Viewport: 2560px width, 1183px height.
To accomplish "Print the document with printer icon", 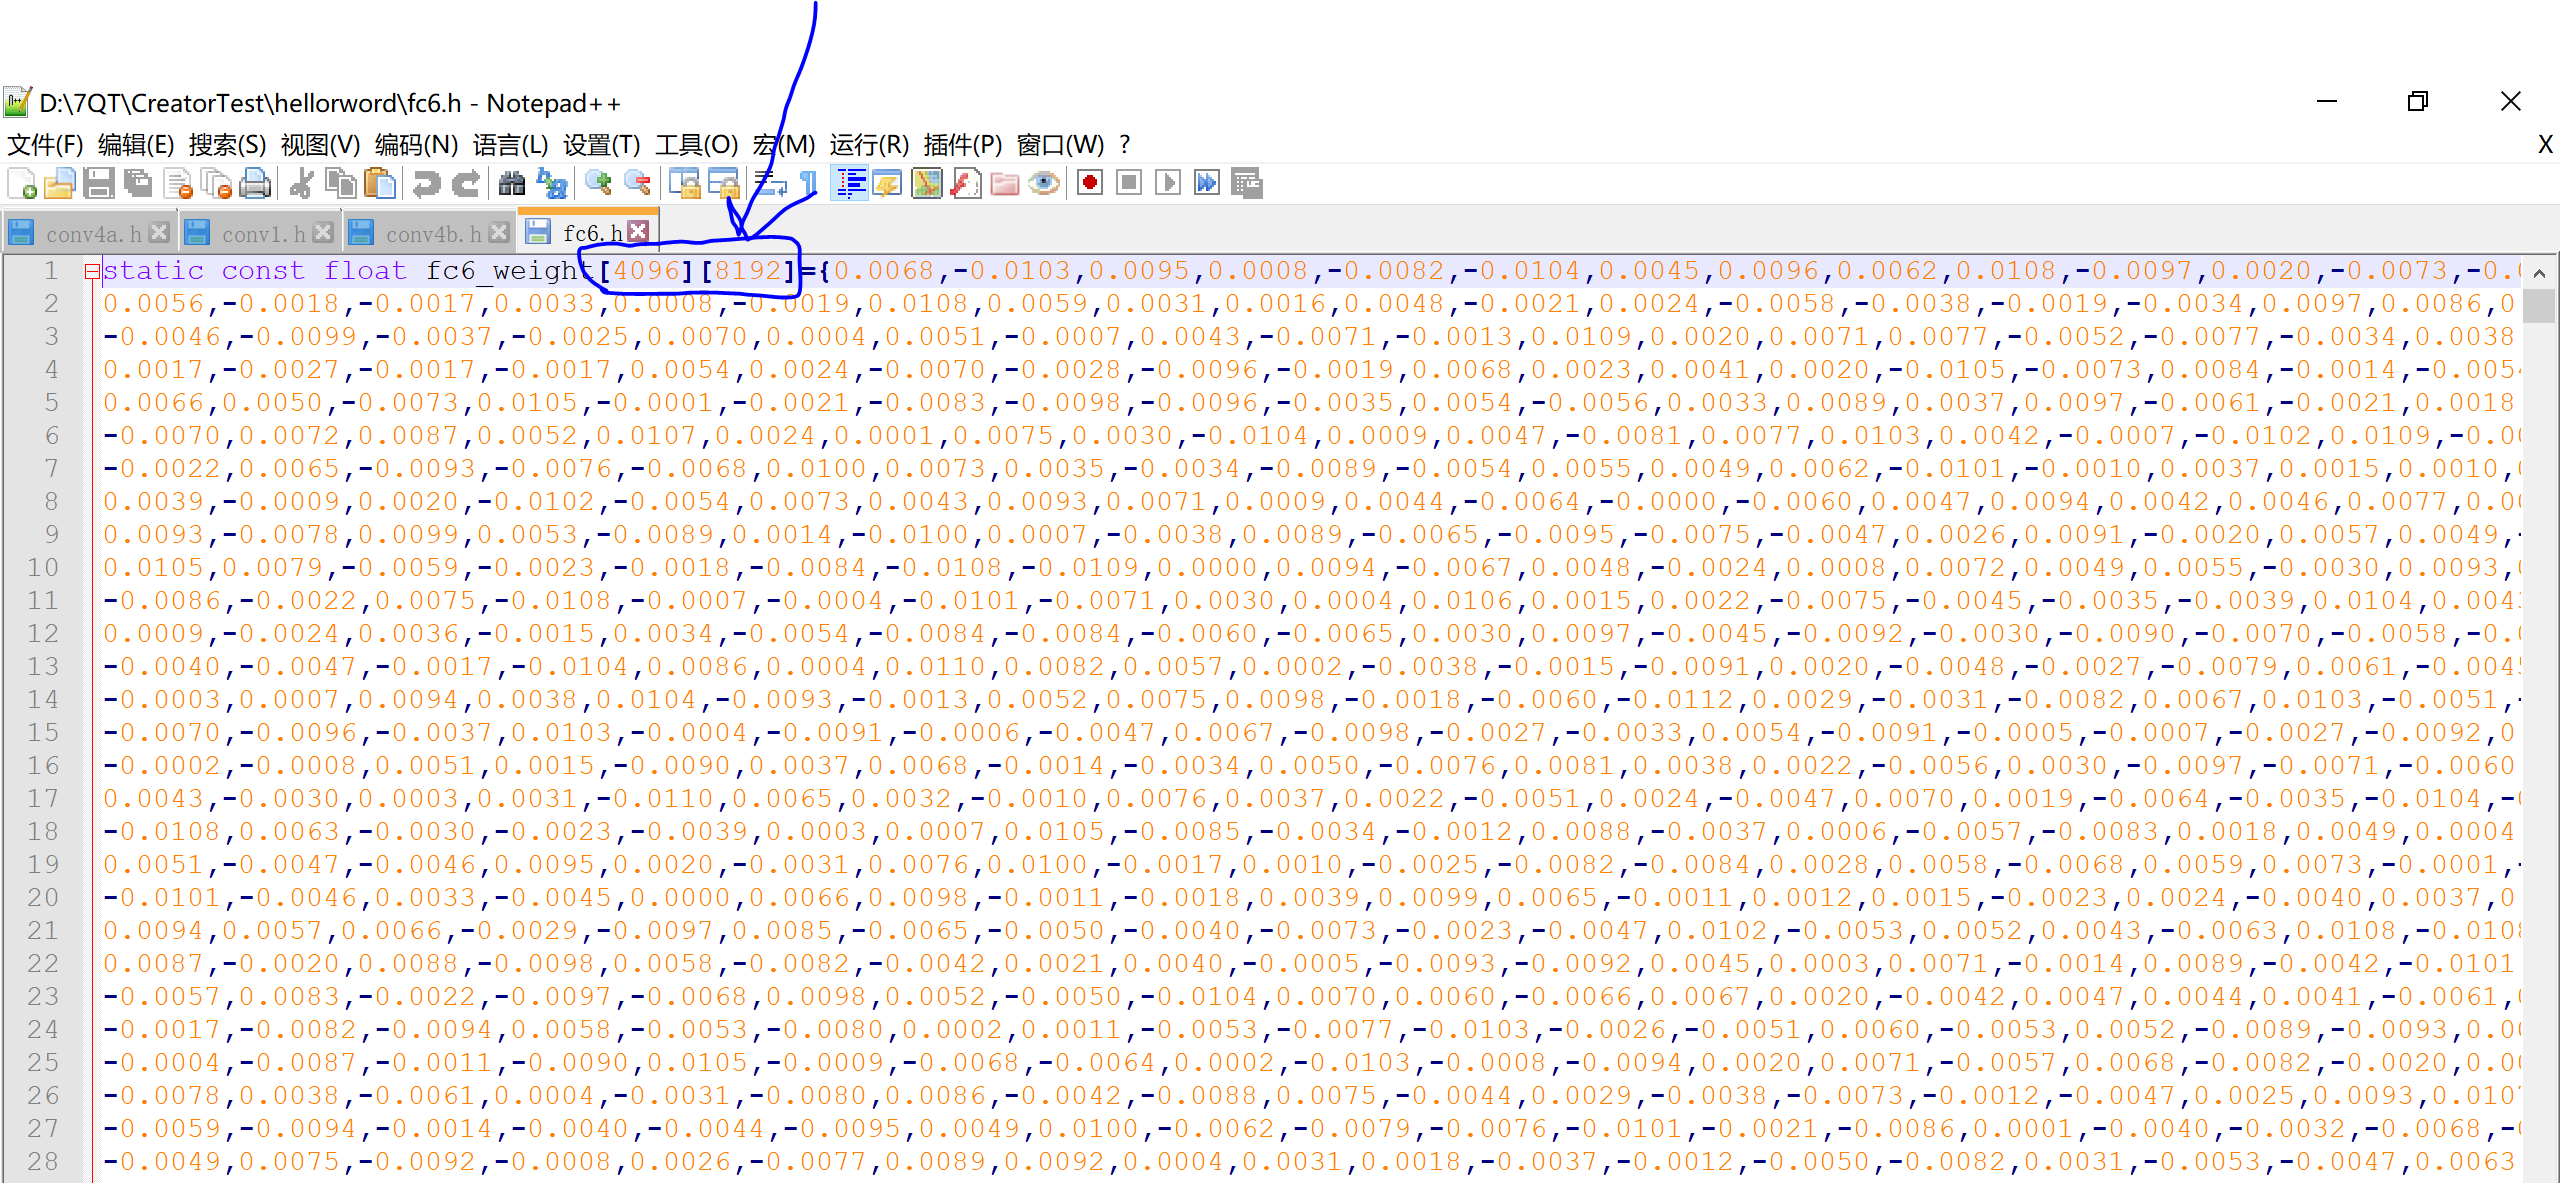I will pos(255,184).
